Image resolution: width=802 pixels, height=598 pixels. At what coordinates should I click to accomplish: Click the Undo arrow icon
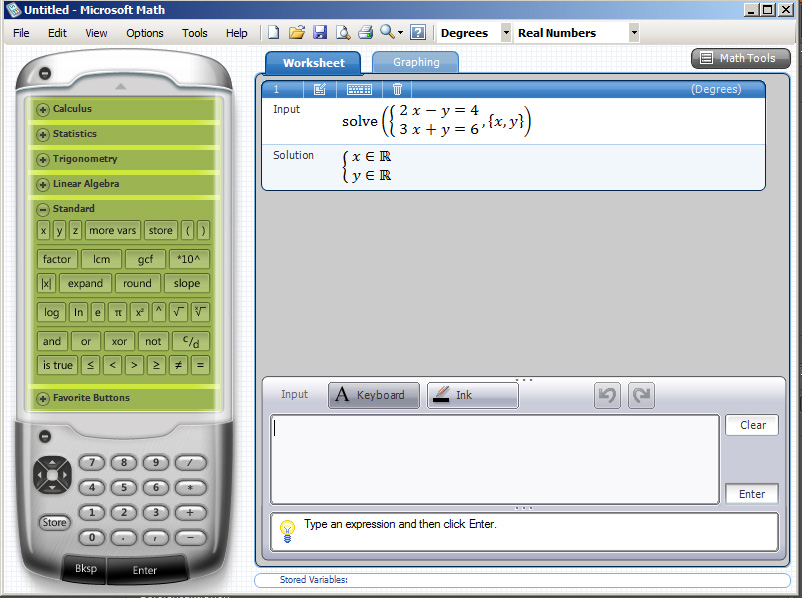click(607, 395)
